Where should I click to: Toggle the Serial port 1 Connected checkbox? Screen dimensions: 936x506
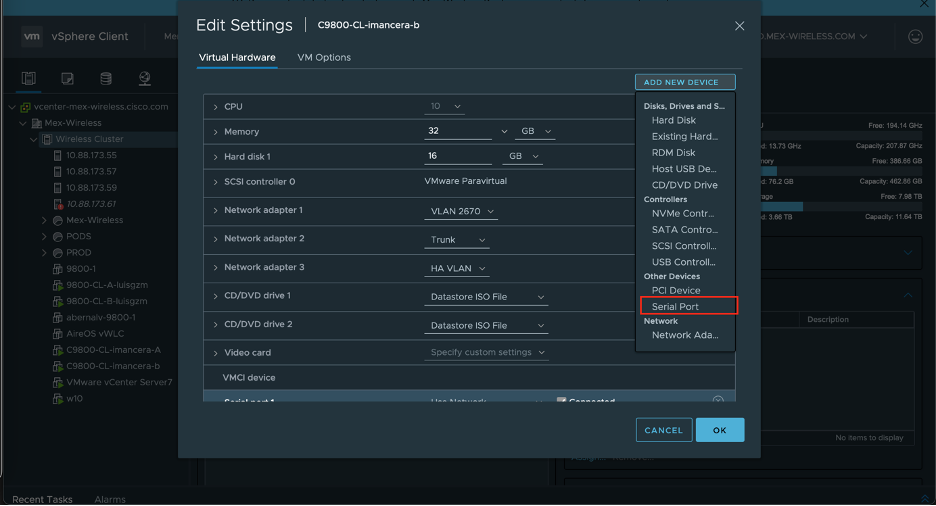(x=561, y=400)
